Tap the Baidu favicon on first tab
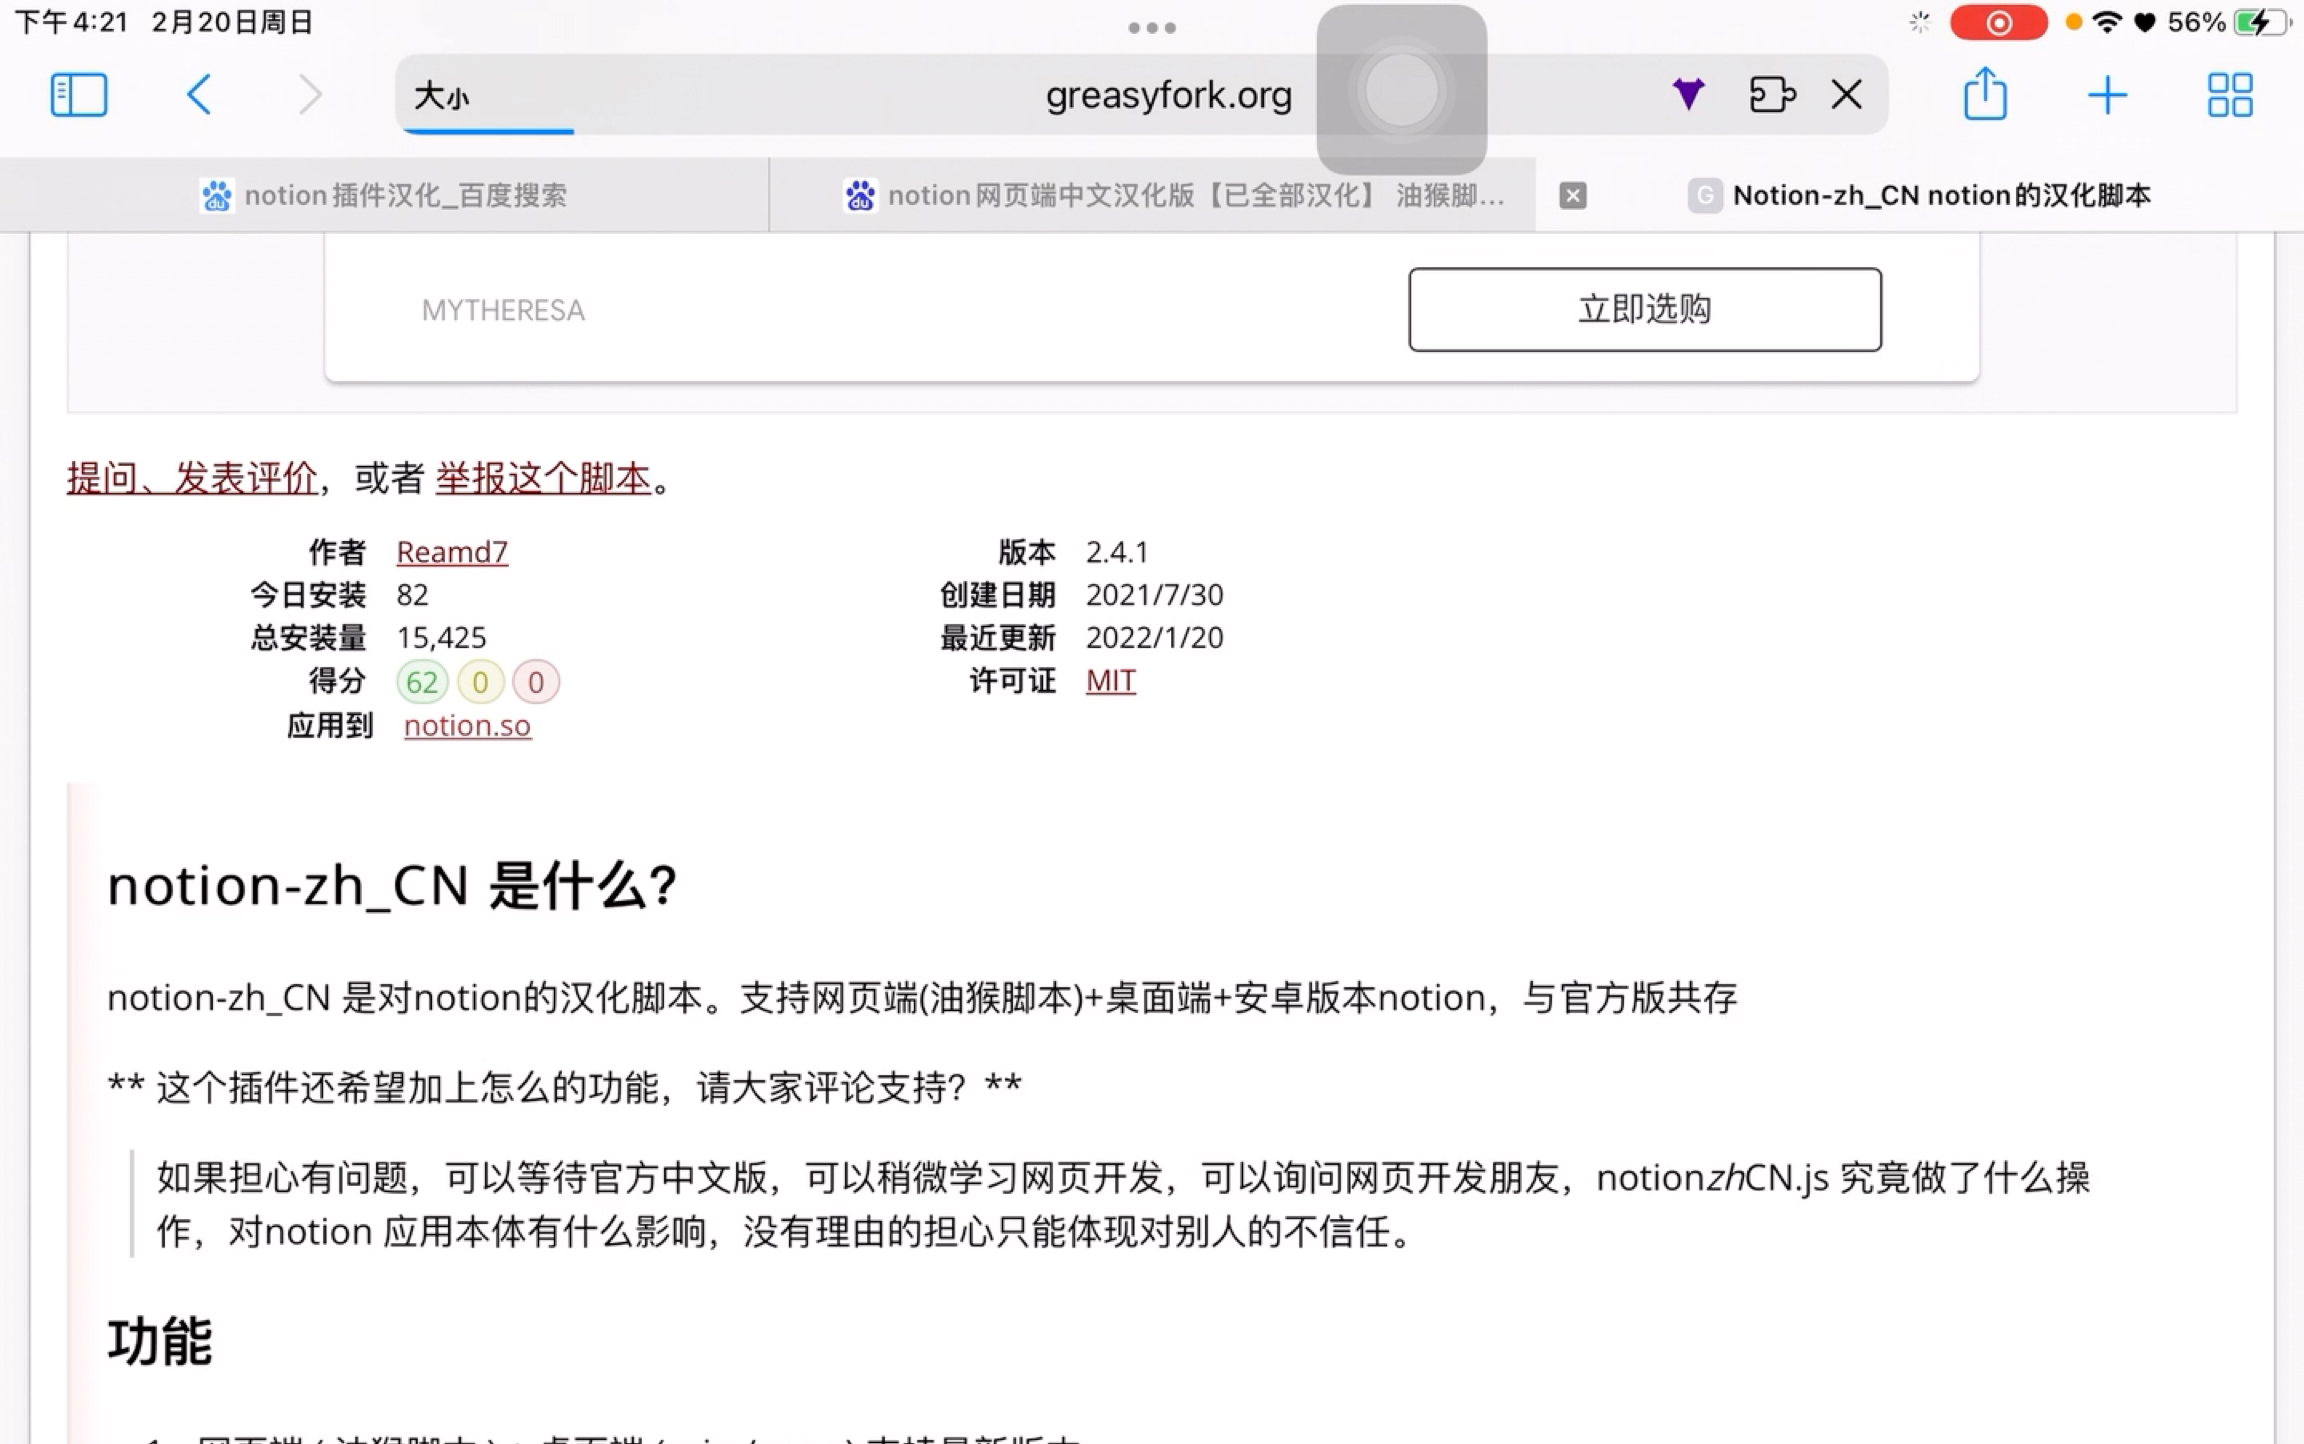The height and width of the screenshot is (1444, 2304). pyautogui.click(x=216, y=195)
